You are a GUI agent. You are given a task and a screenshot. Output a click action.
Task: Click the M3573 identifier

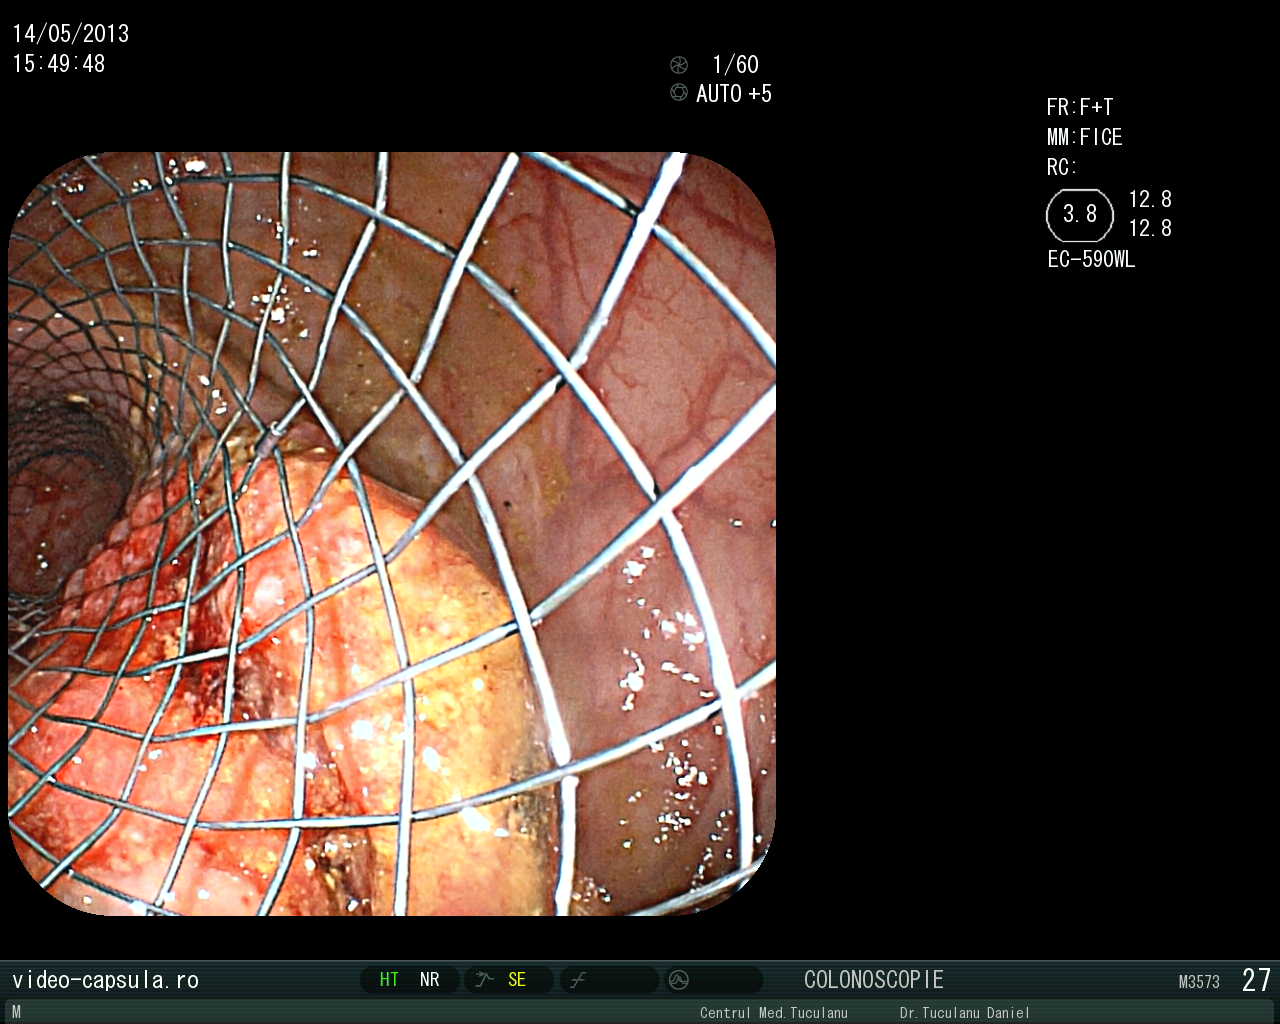tap(1199, 982)
